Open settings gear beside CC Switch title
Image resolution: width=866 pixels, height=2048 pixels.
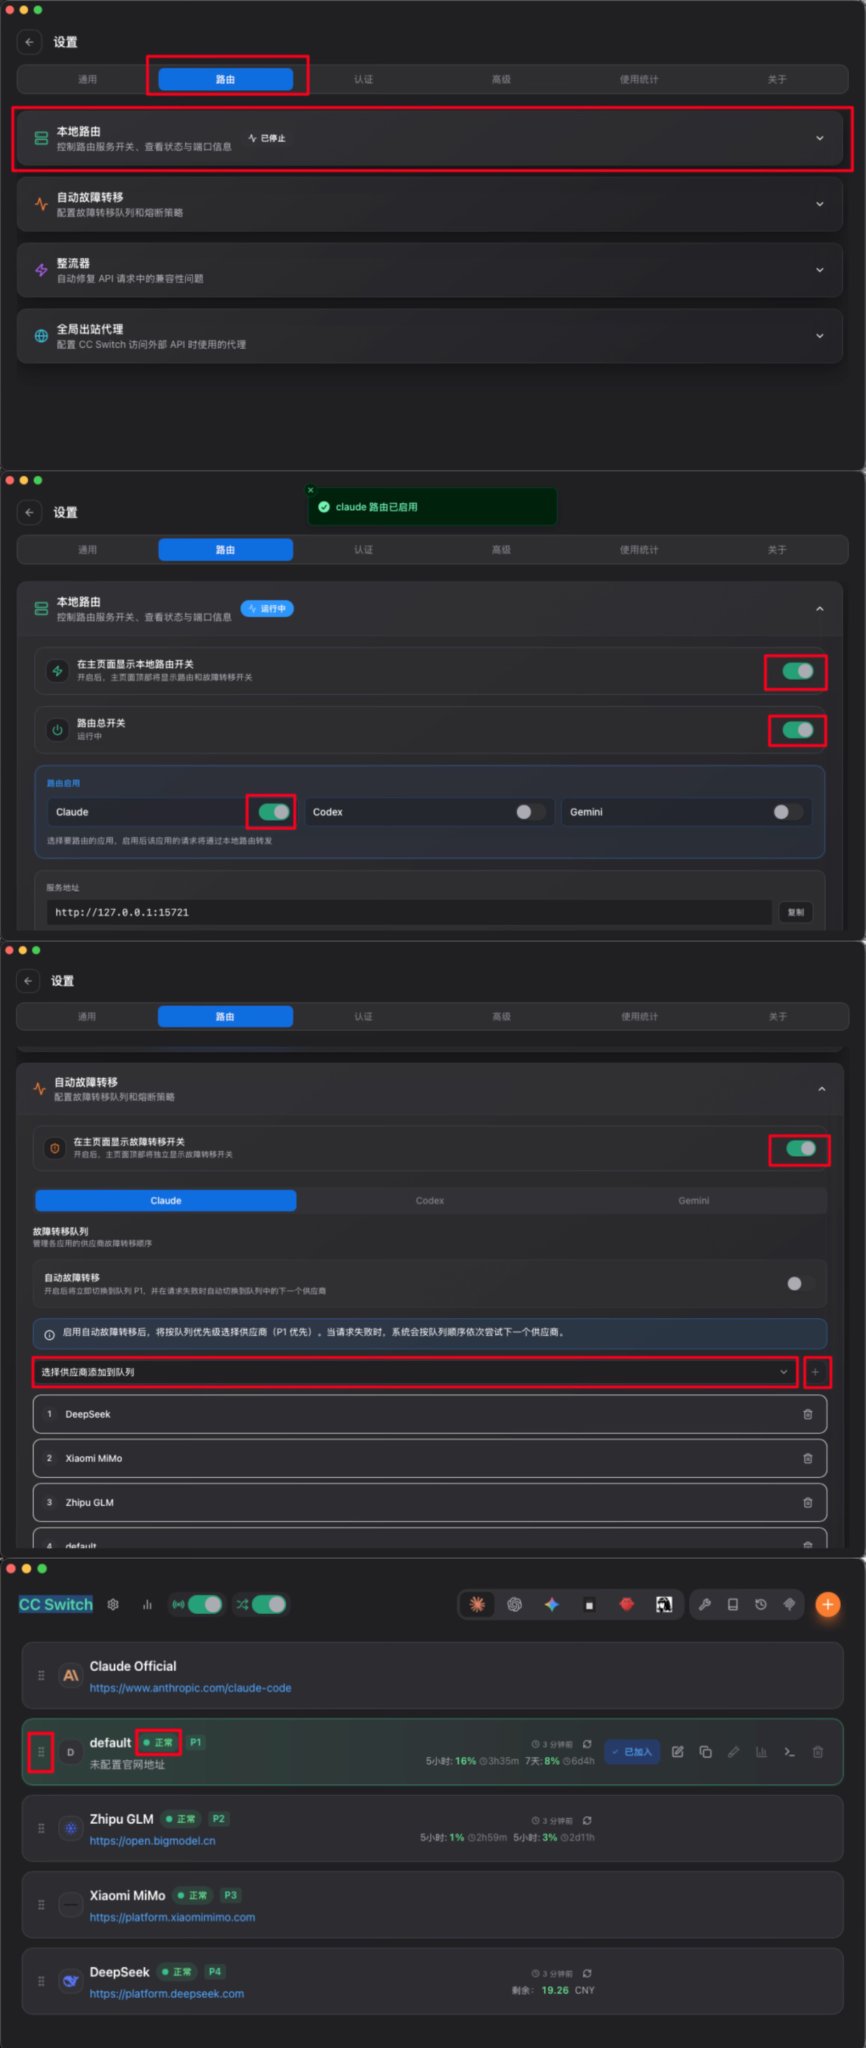113,1604
